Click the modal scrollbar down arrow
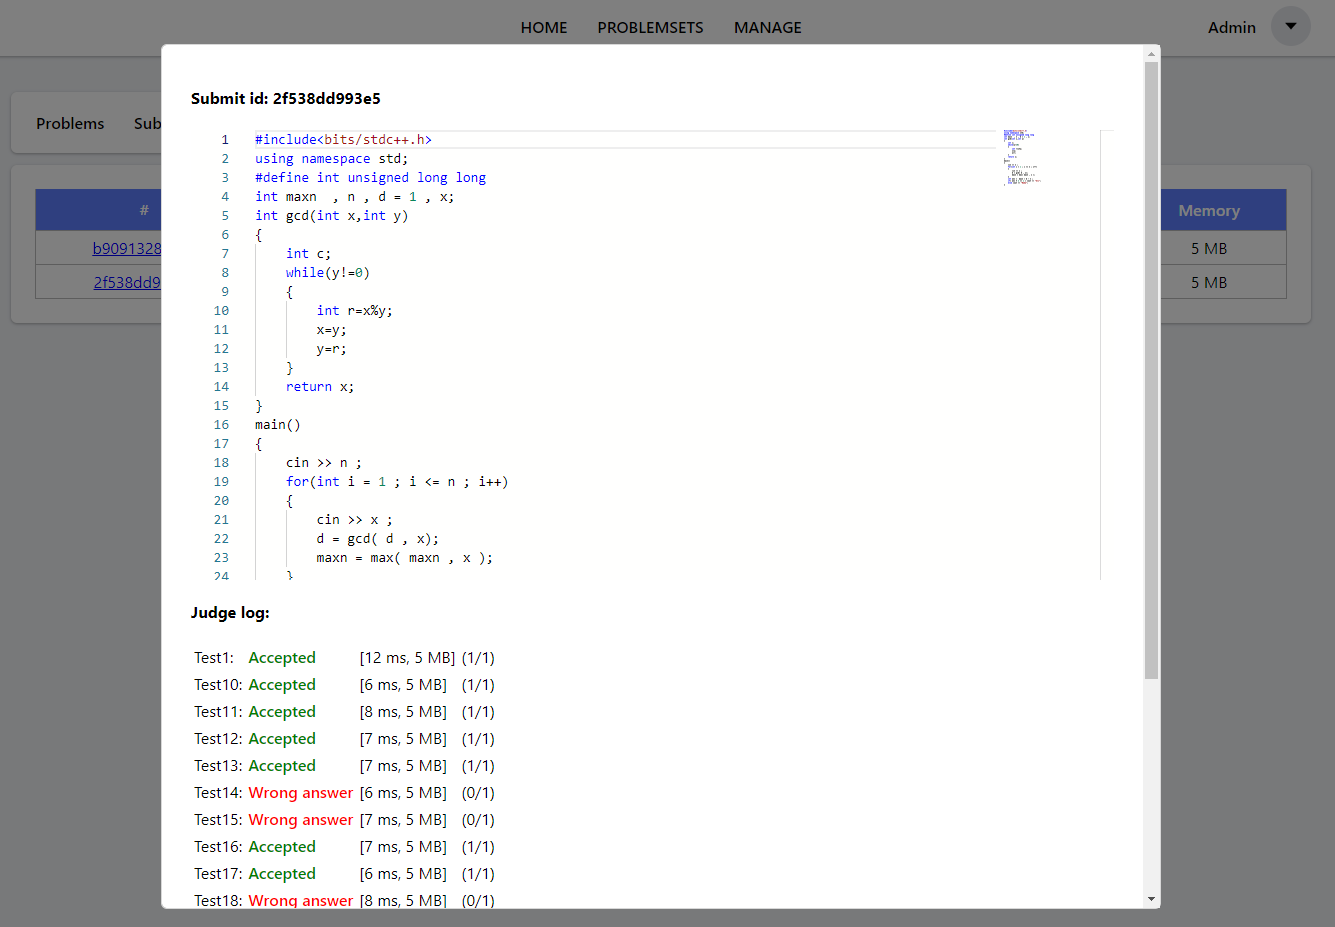The height and width of the screenshot is (927, 1335). point(1152,899)
